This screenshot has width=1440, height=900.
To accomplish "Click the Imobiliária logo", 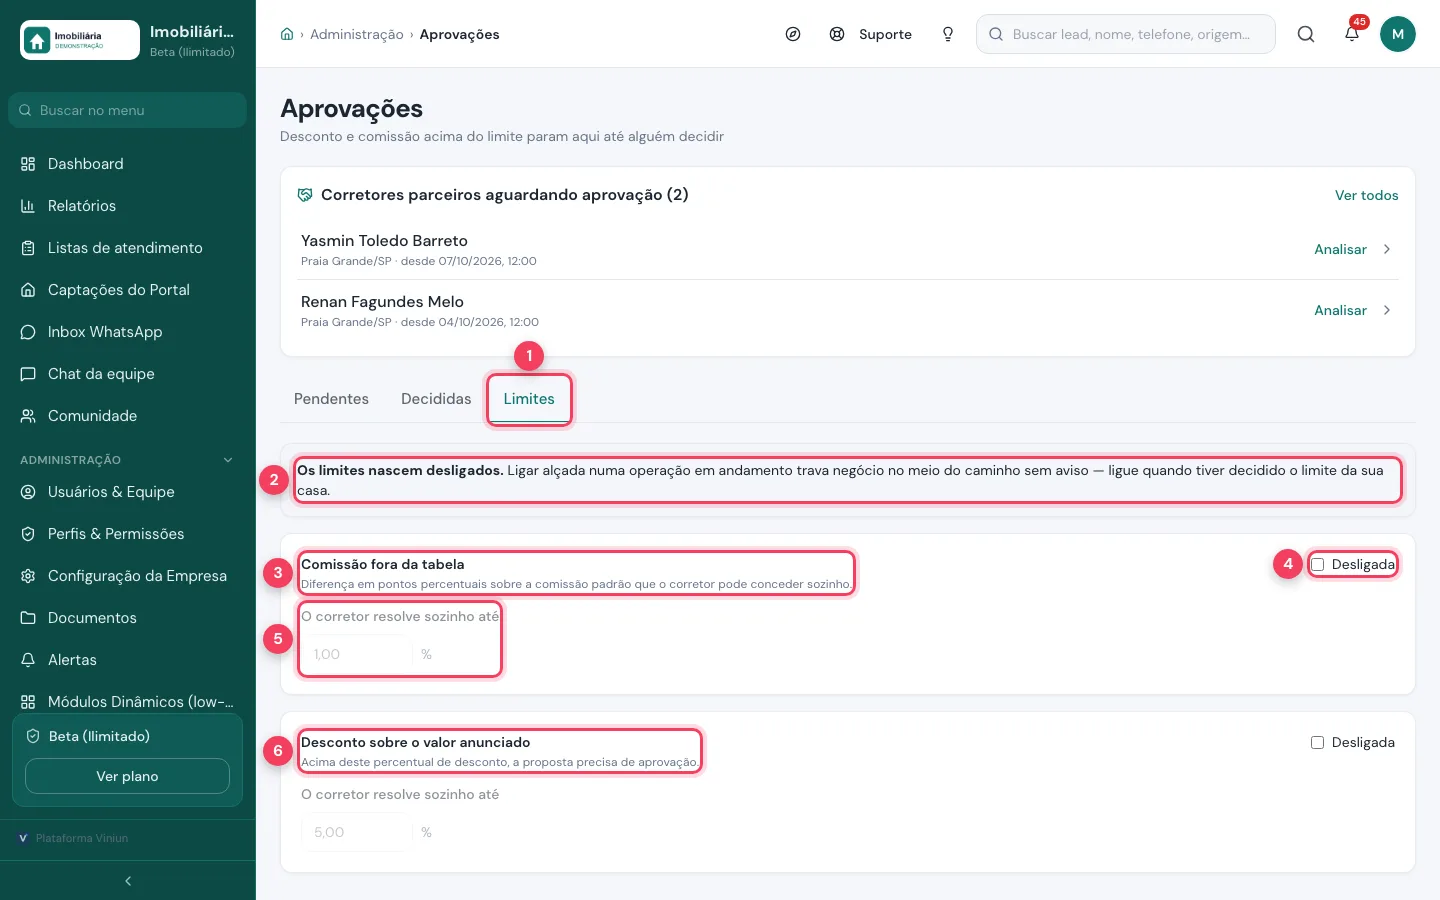I will pyautogui.click(x=80, y=40).
